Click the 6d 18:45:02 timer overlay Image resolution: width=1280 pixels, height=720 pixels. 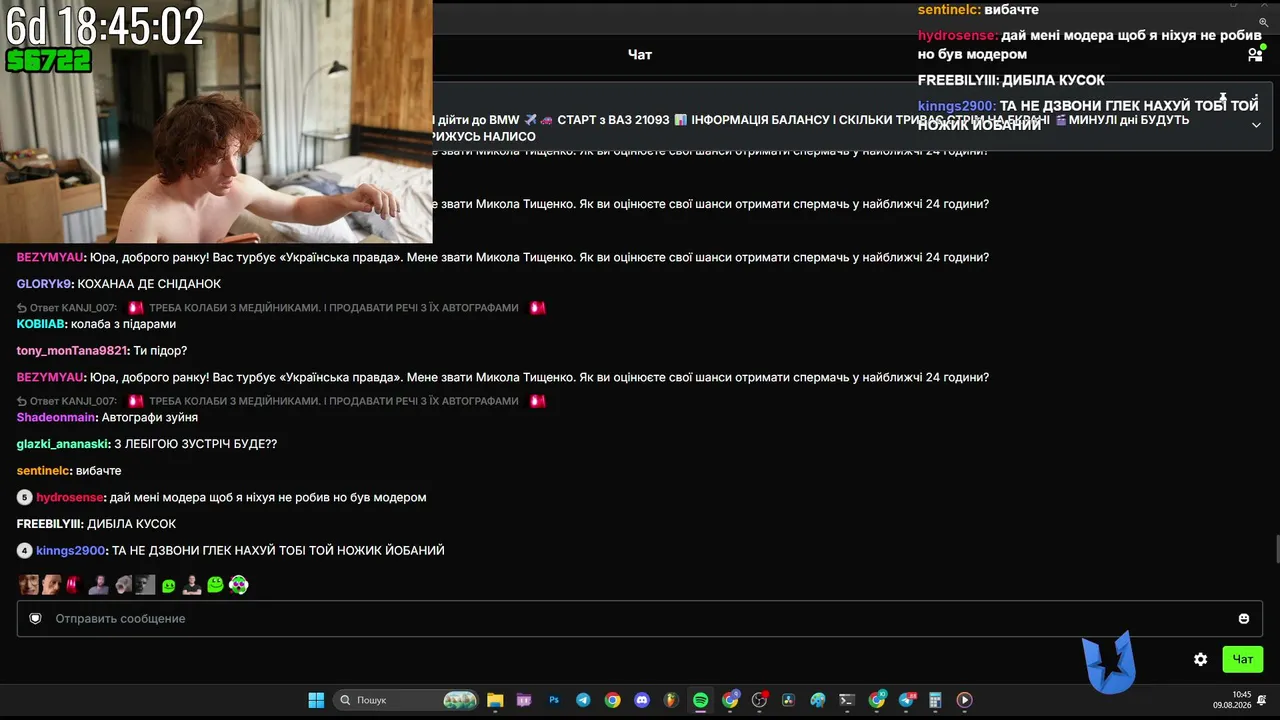click(105, 26)
